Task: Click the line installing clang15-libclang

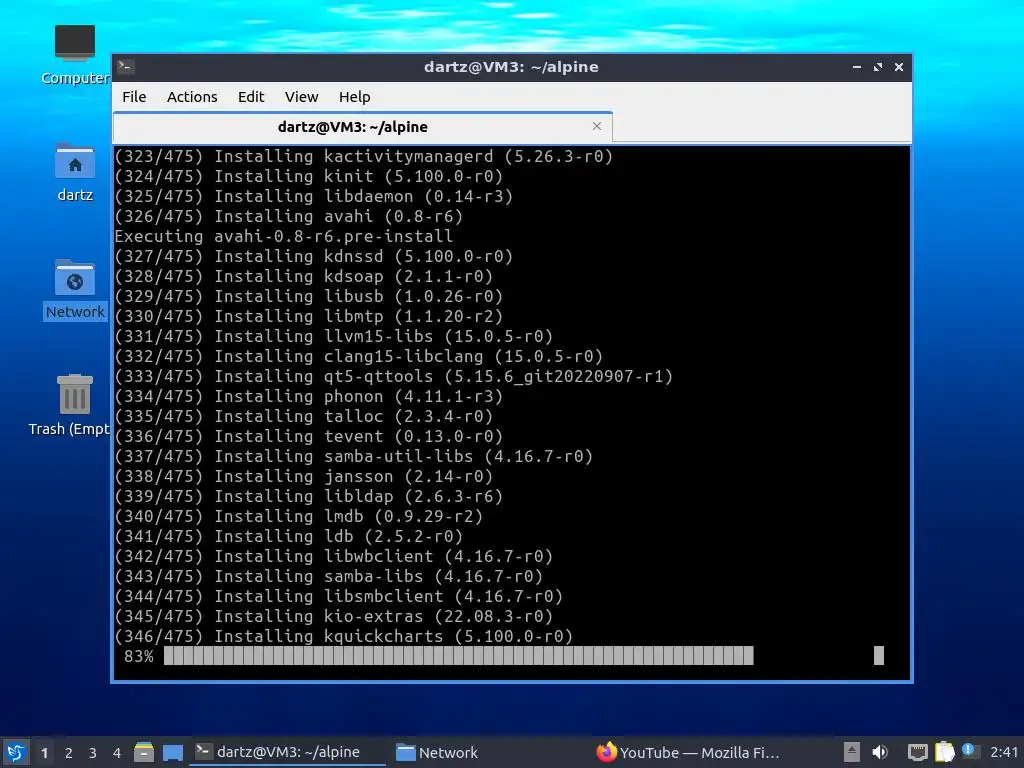Action: [x=359, y=356]
